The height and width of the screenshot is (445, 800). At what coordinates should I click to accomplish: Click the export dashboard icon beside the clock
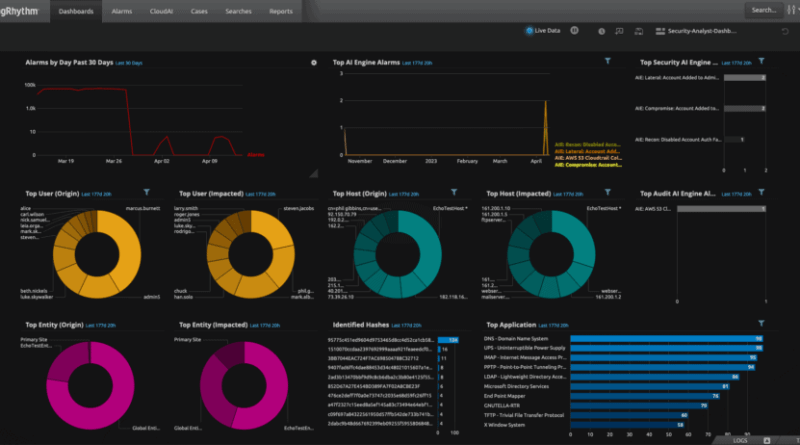pos(619,31)
